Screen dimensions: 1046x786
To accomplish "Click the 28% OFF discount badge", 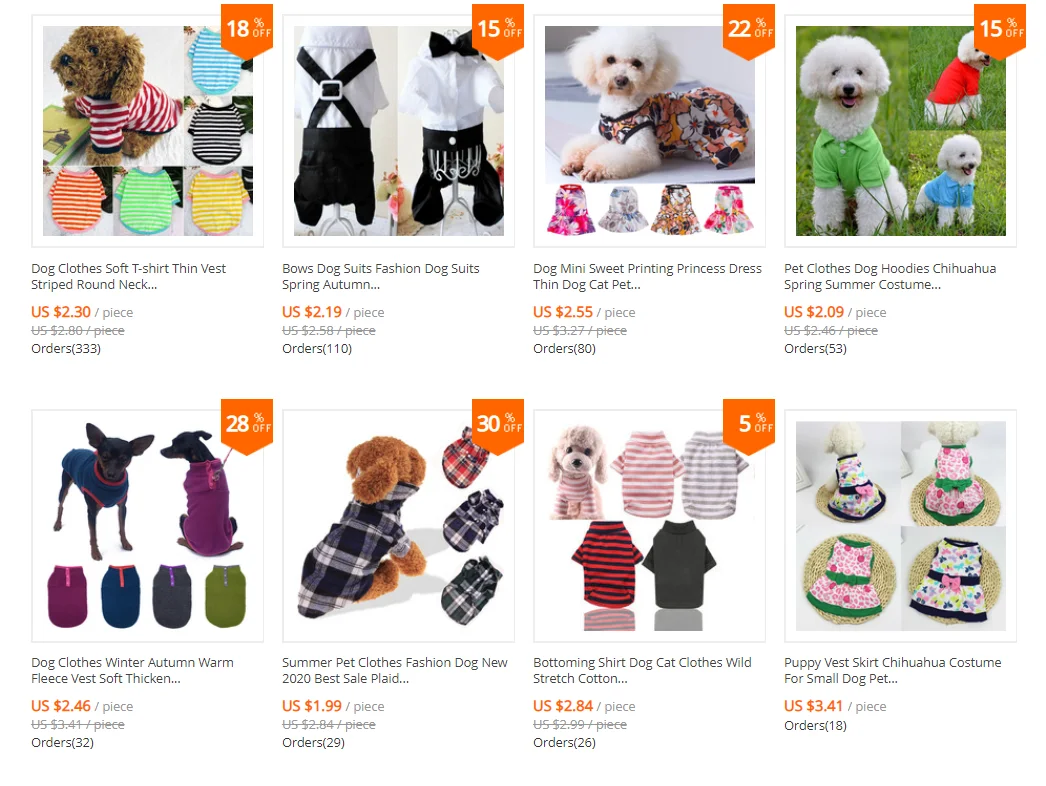I will (x=247, y=426).
